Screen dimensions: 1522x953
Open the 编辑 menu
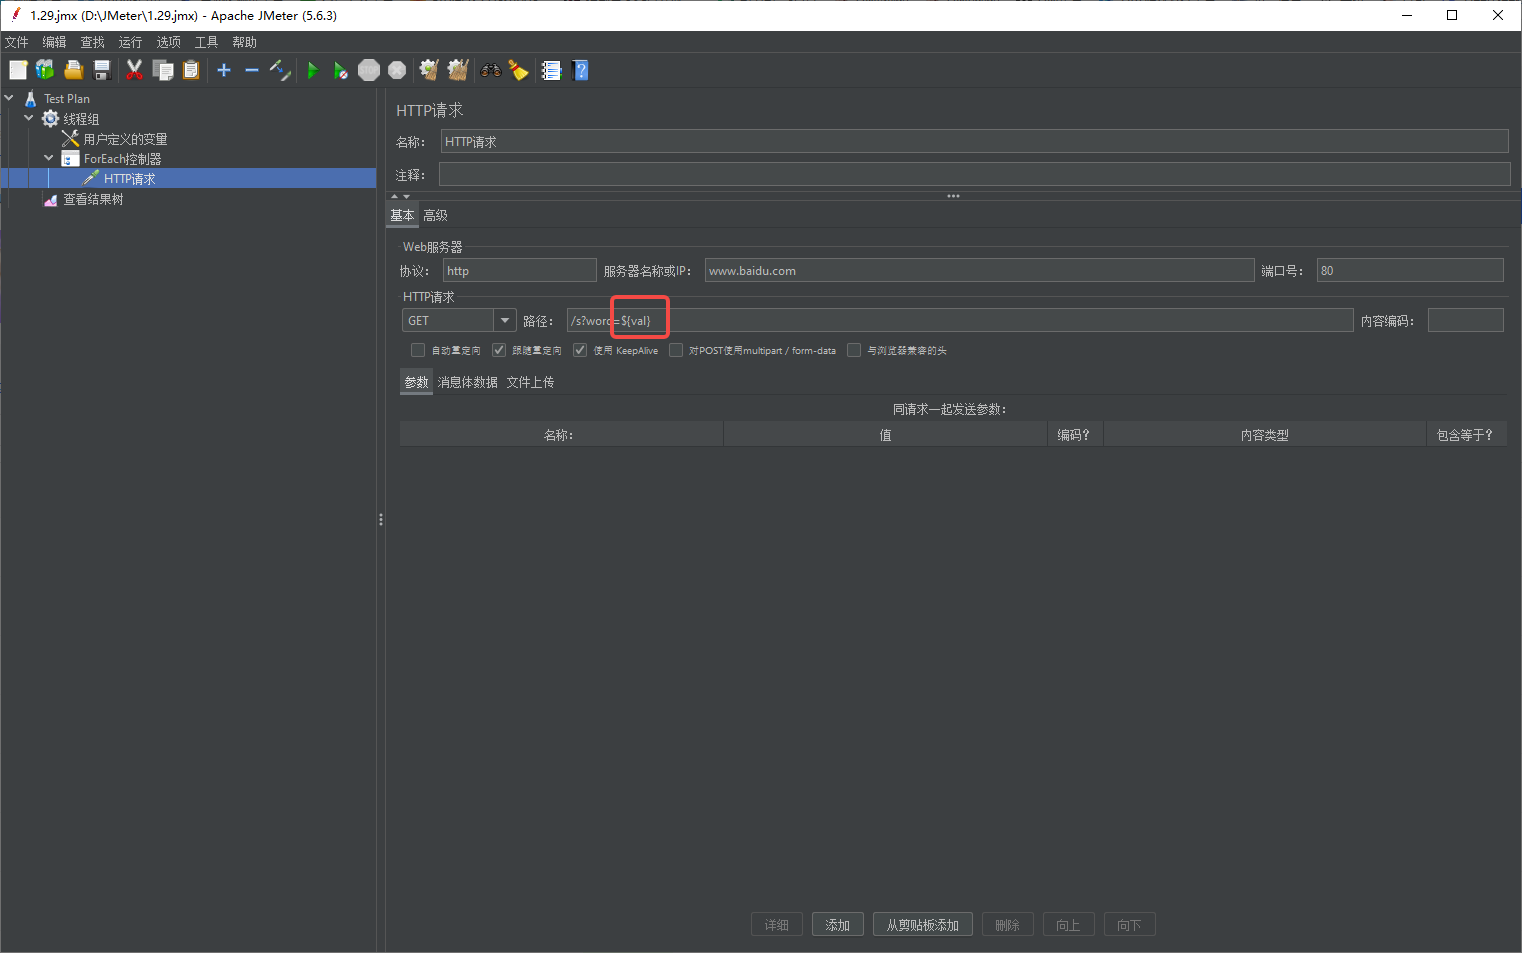coord(54,42)
